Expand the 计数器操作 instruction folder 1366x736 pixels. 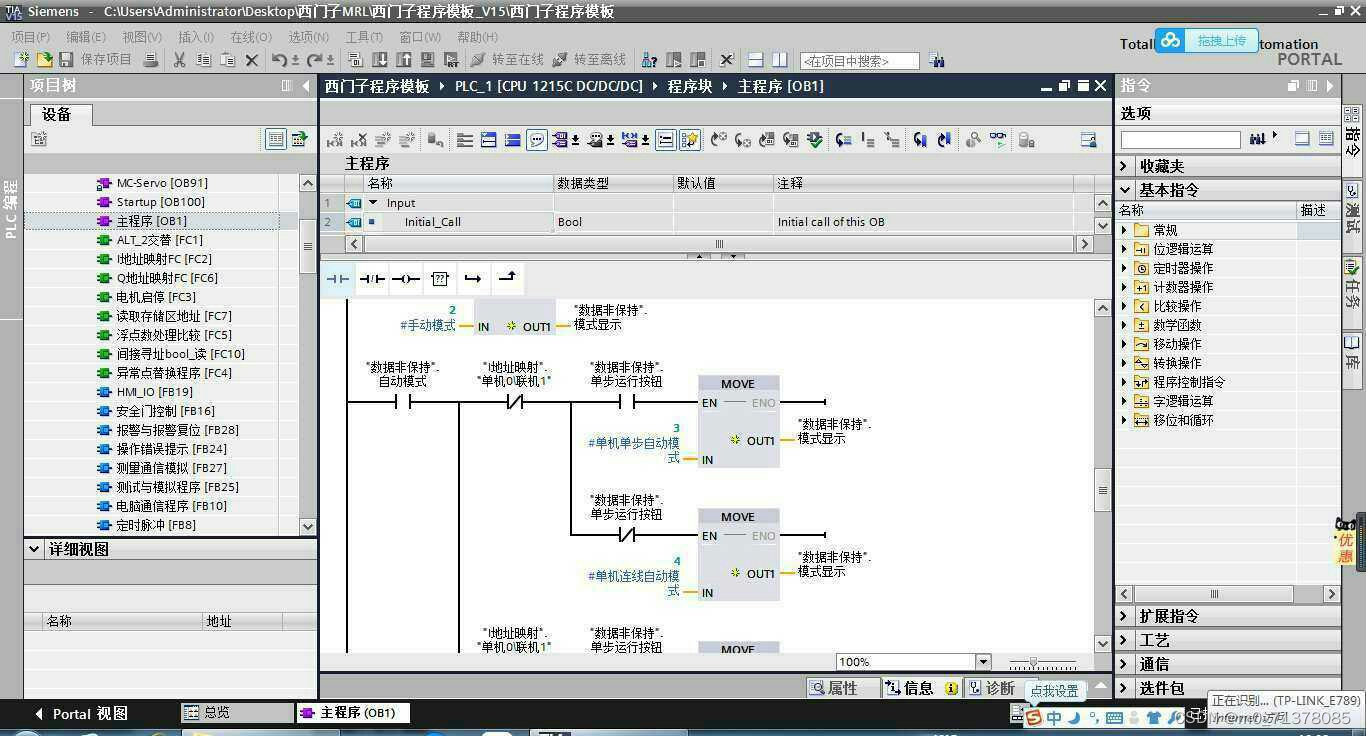tap(1124, 287)
